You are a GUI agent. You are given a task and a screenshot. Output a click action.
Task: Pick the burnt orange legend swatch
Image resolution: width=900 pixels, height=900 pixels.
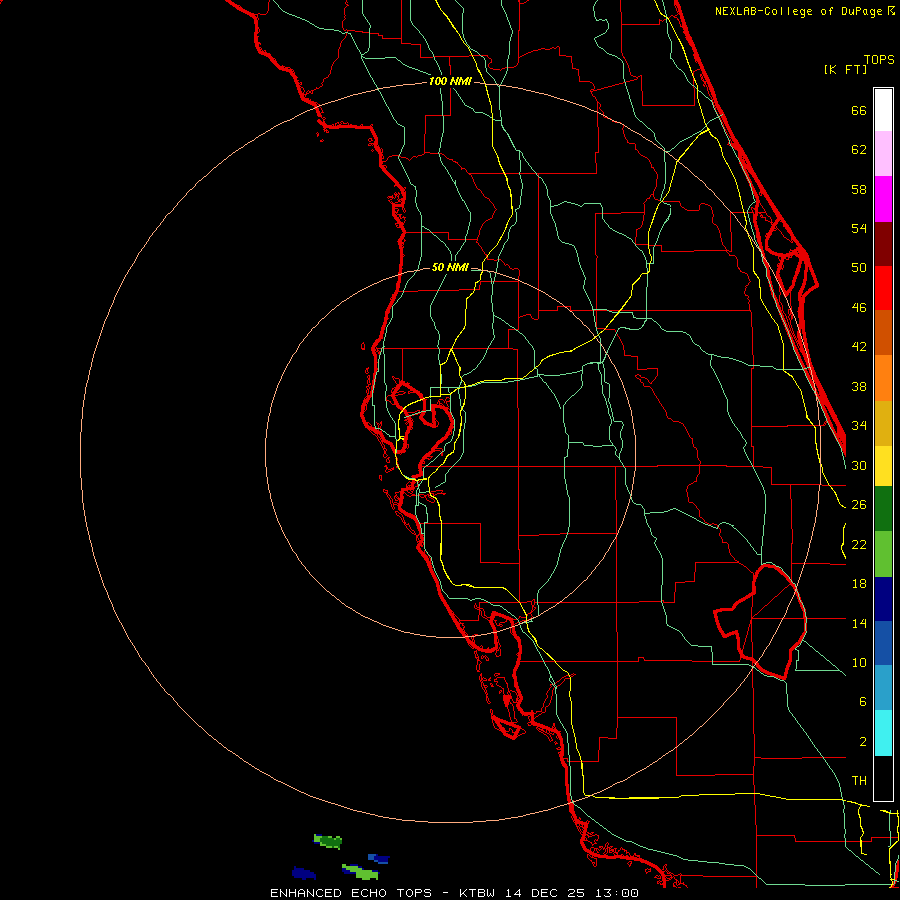tap(883, 333)
